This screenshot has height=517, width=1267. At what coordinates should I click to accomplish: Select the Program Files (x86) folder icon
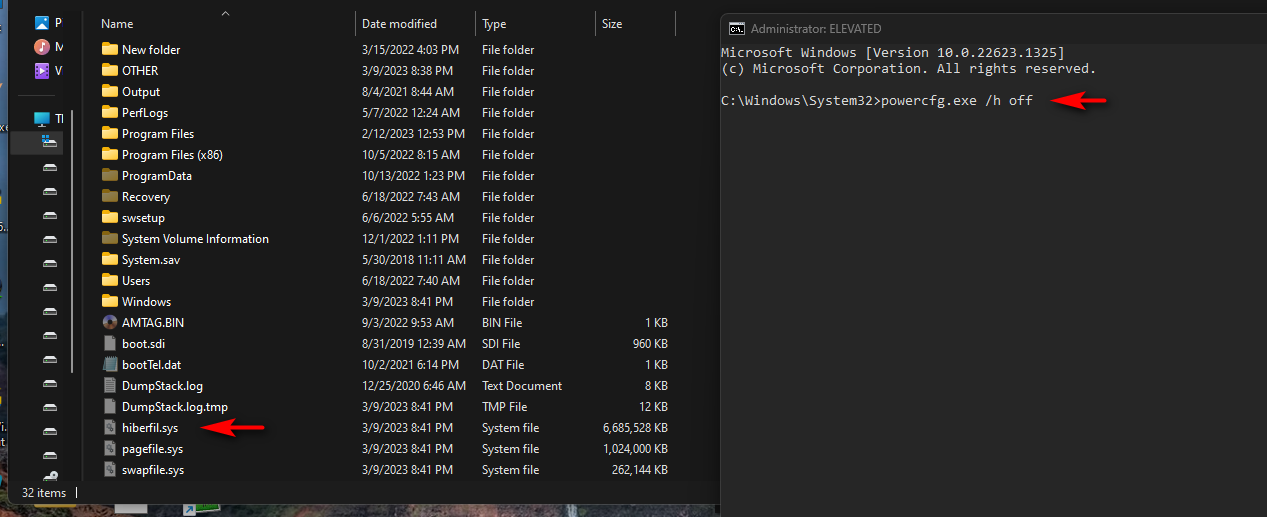110,154
